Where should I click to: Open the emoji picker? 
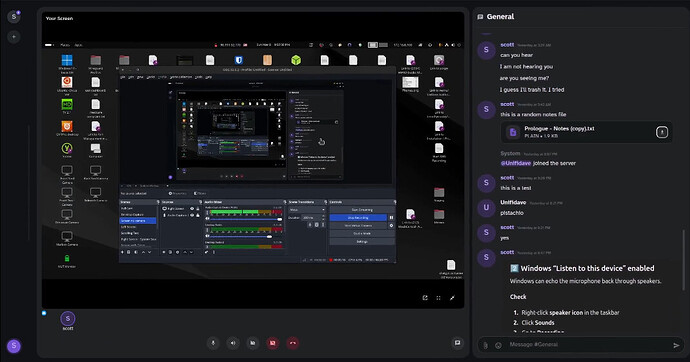click(x=498, y=345)
